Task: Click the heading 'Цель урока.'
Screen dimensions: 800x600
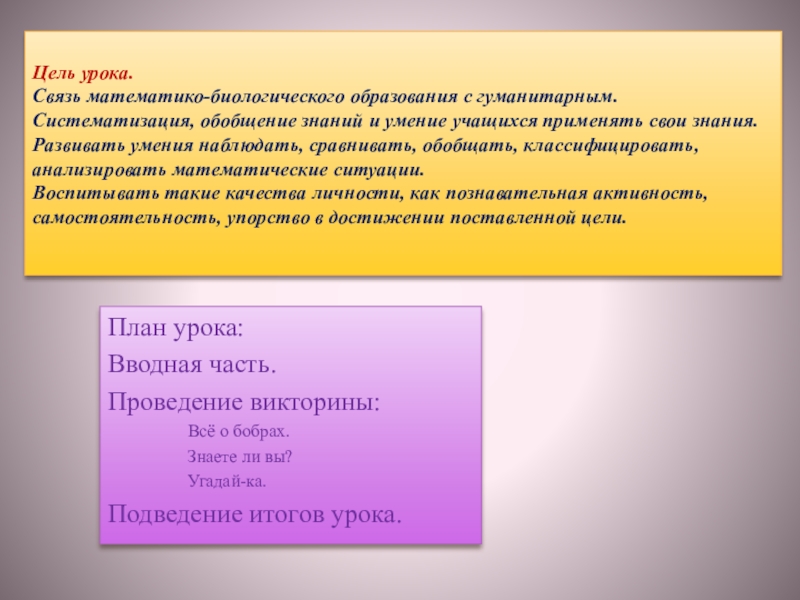Action: pos(83,73)
